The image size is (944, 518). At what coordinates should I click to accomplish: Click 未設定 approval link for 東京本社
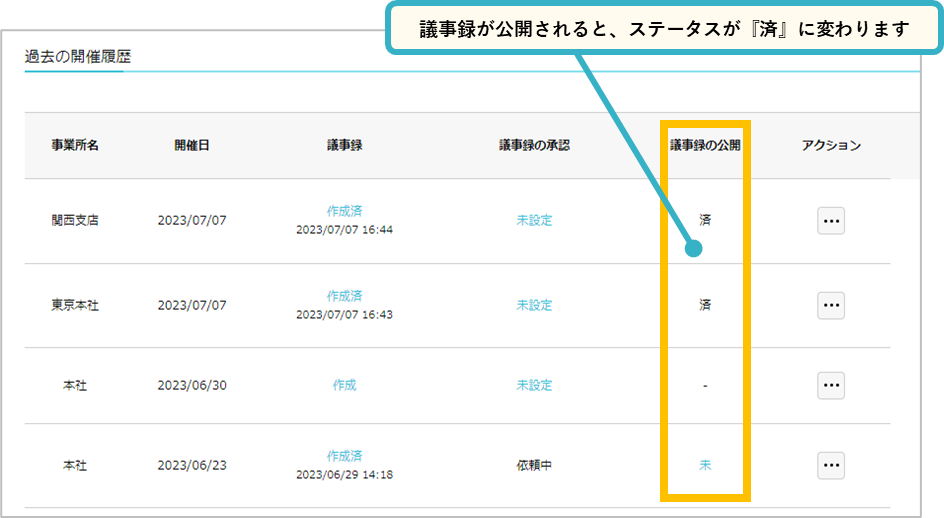(x=534, y=305)
